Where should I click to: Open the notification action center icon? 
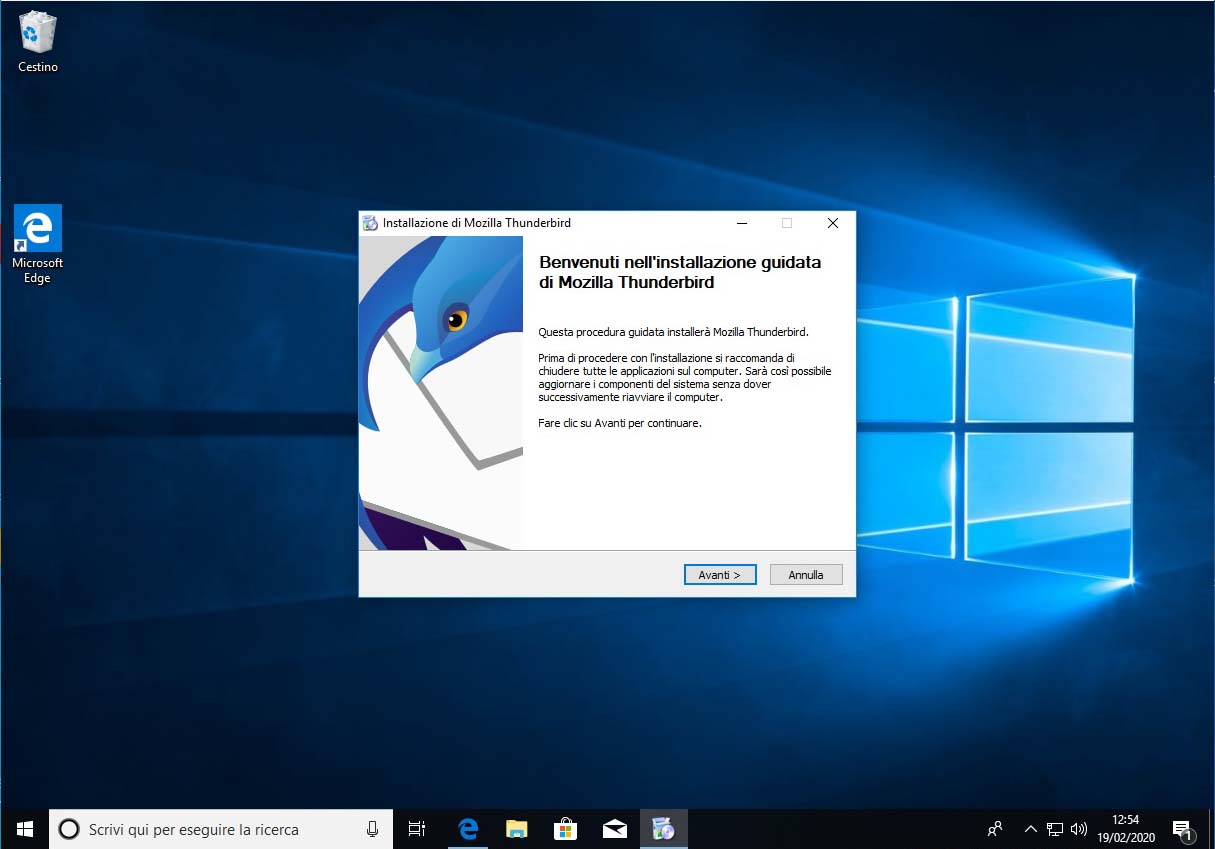(1182, 829)
